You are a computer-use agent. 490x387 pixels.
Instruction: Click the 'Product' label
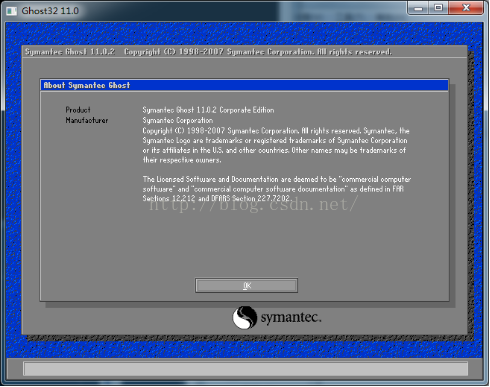tap(78, 110)
